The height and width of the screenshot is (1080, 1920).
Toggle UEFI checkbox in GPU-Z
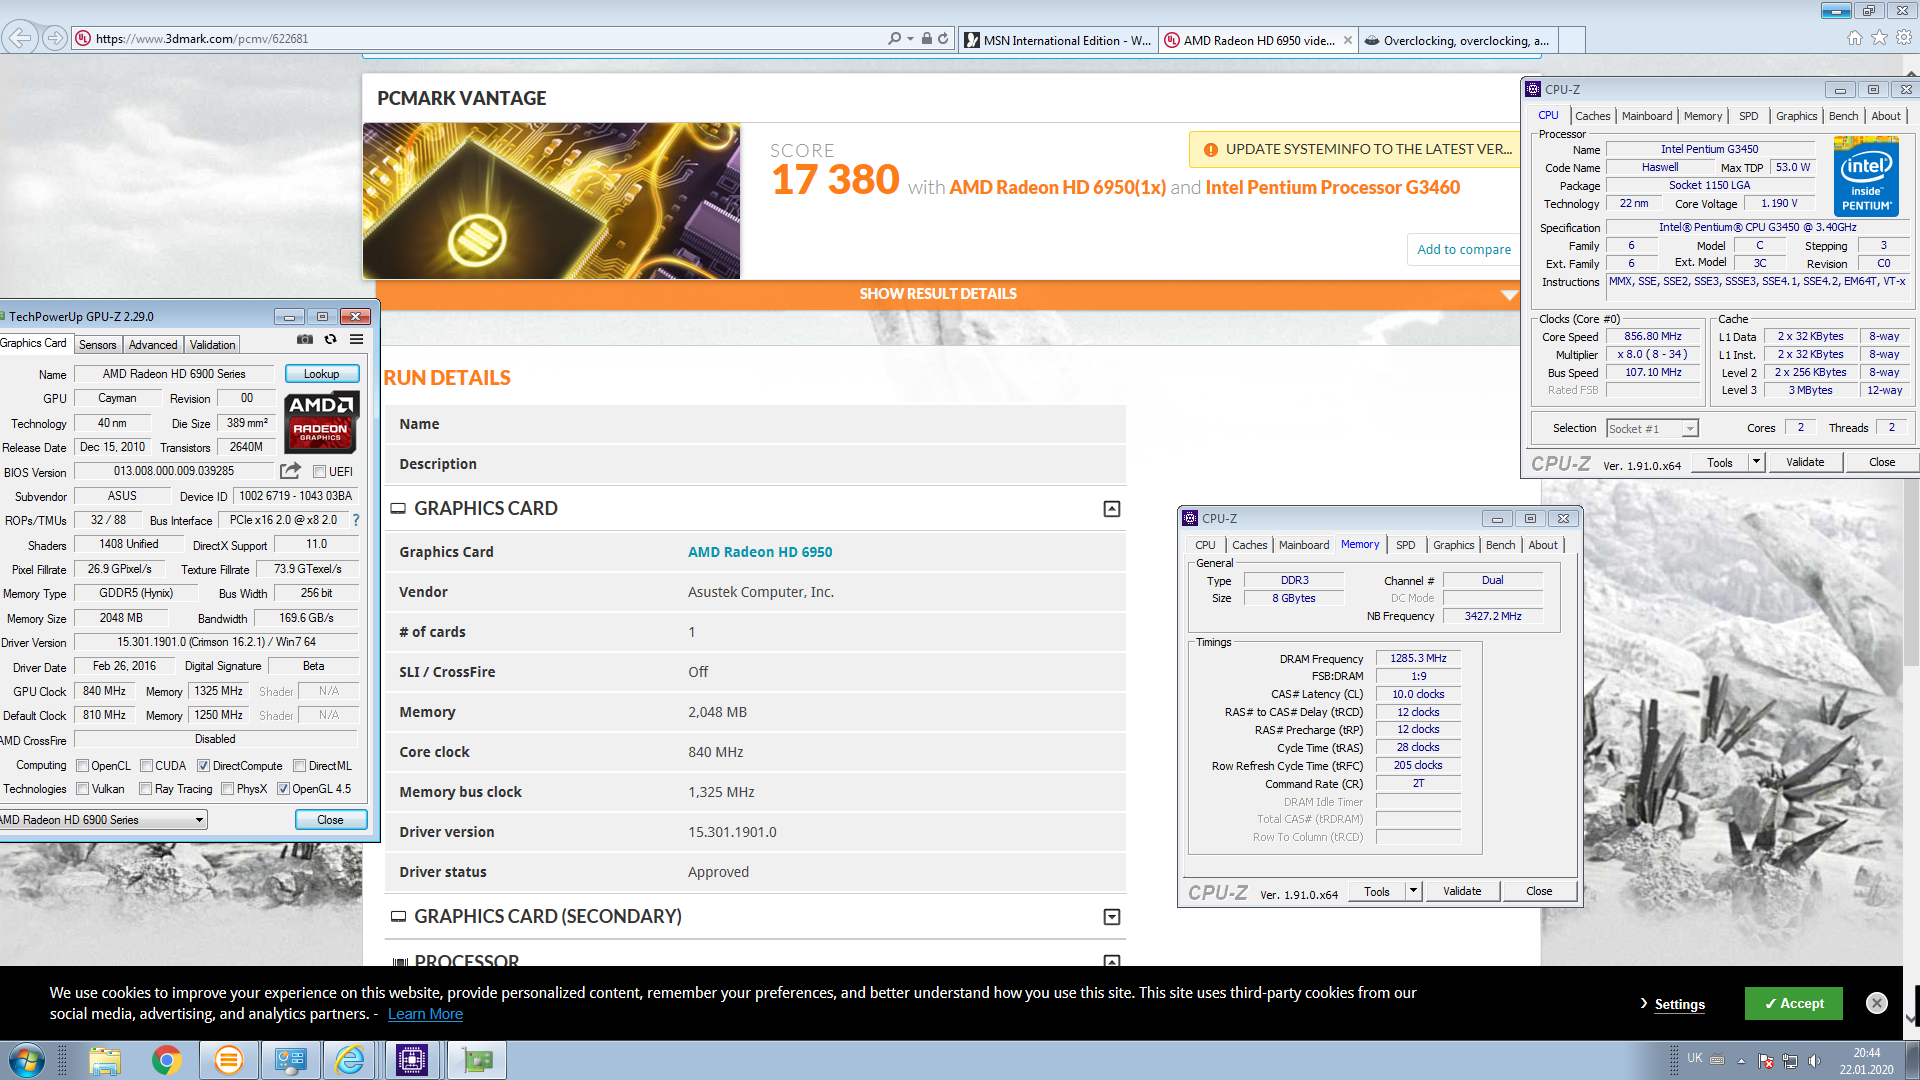click(319, 472)
